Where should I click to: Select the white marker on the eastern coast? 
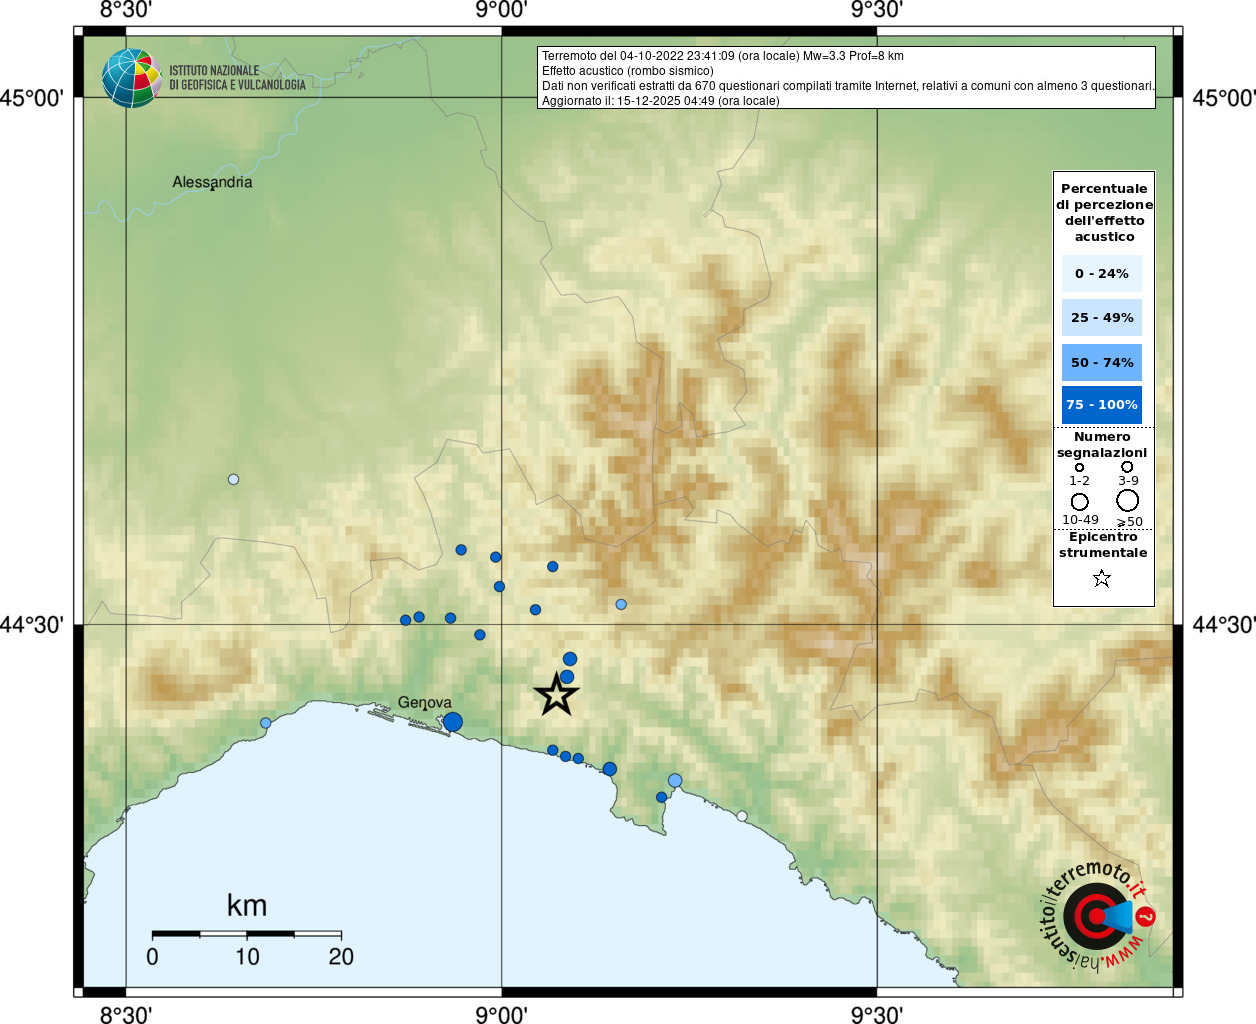coord(742,816)
